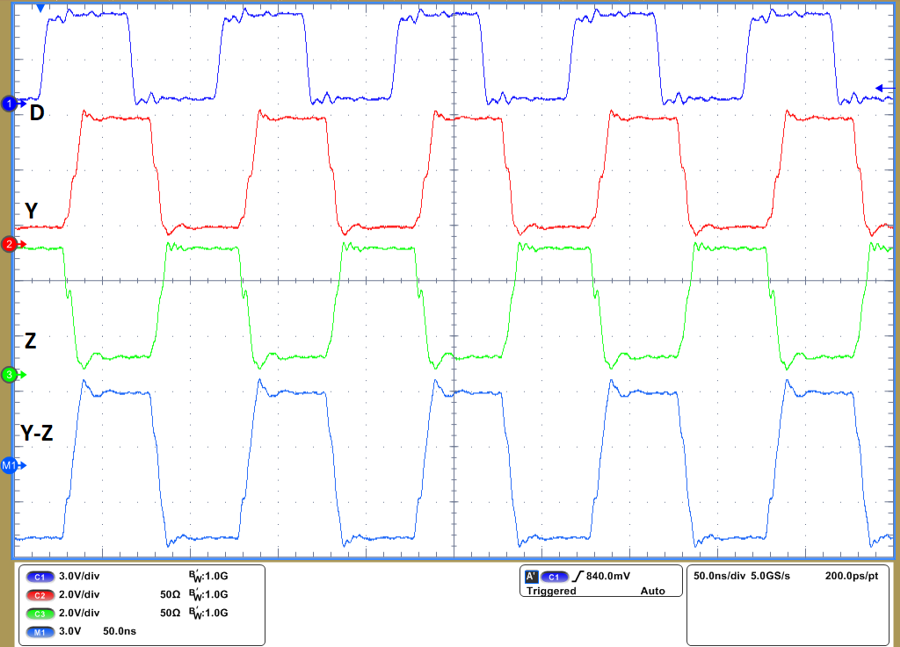Enable Auto trigger mode
Screen dimensions: 900x647
(653, 591)
